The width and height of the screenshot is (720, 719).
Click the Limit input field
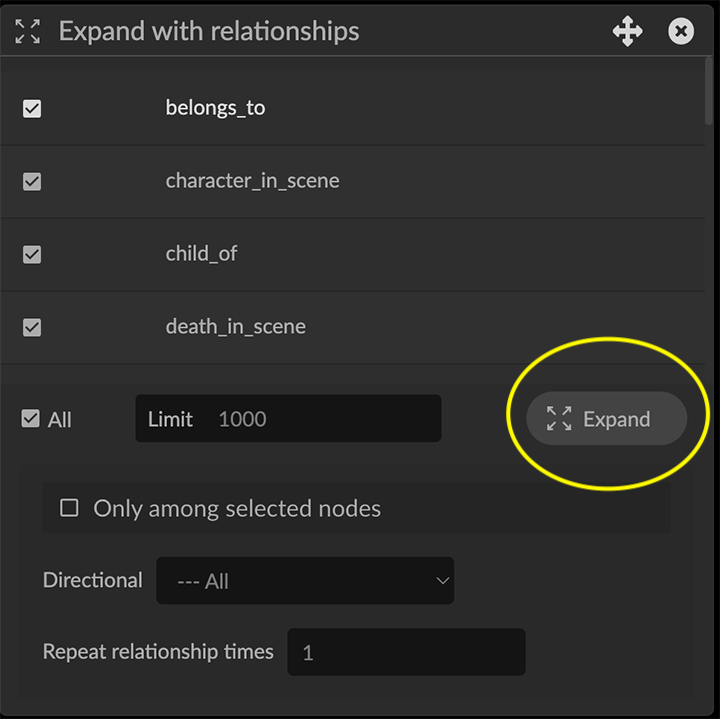[320, 419]
